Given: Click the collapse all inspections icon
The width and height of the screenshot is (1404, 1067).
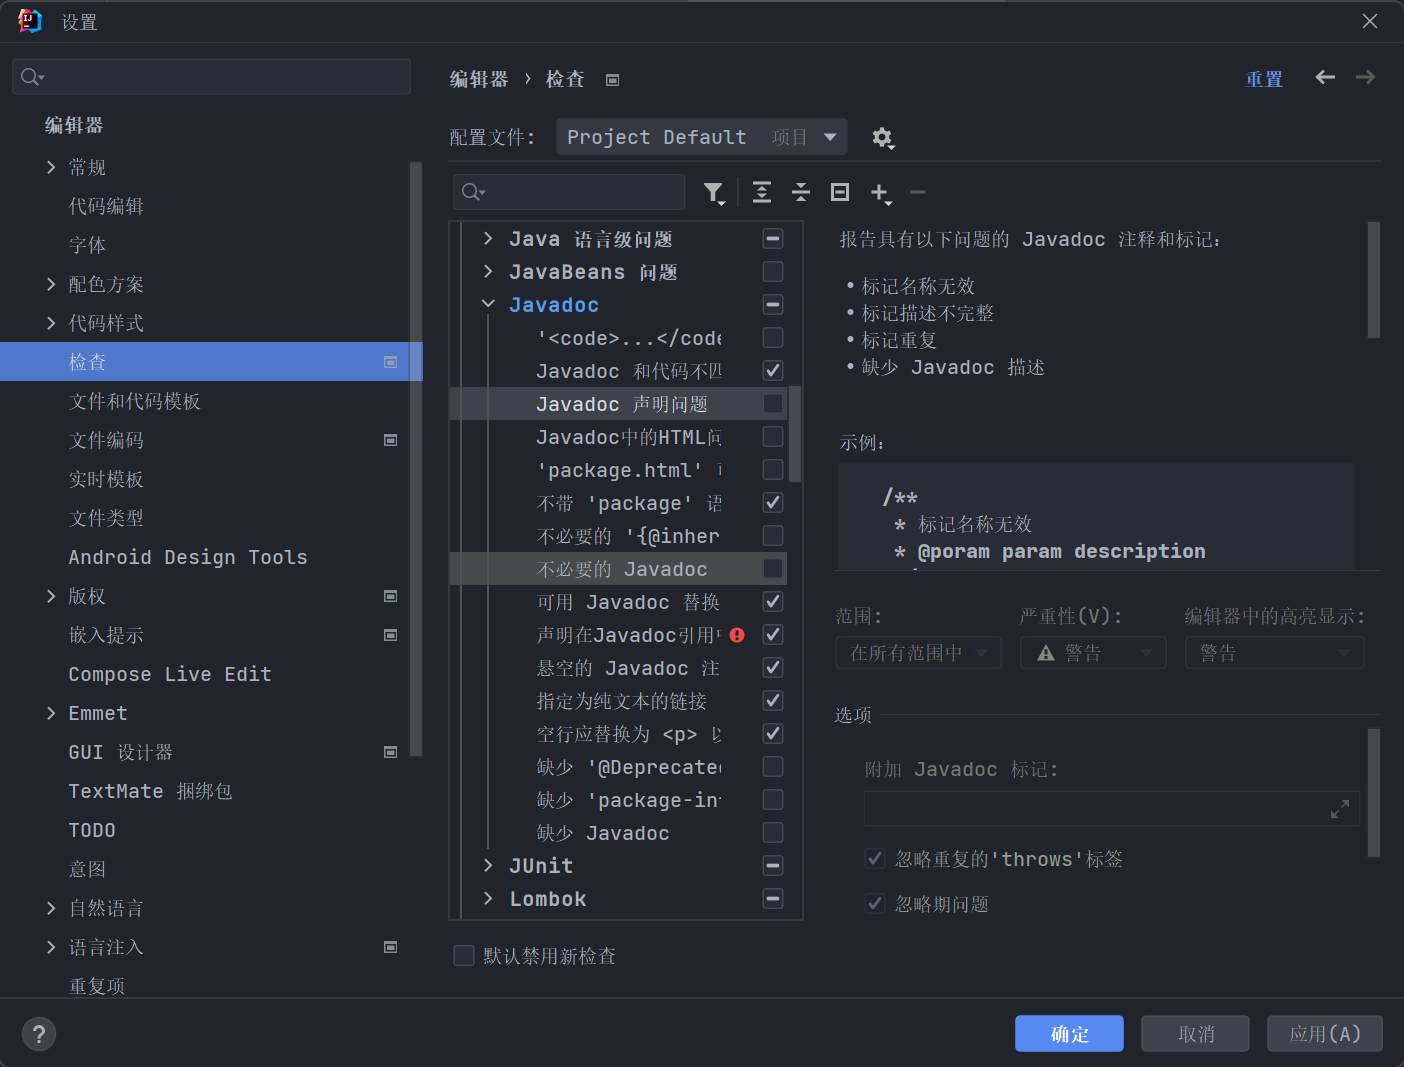Looking at the screenshot, I should 801,192.
